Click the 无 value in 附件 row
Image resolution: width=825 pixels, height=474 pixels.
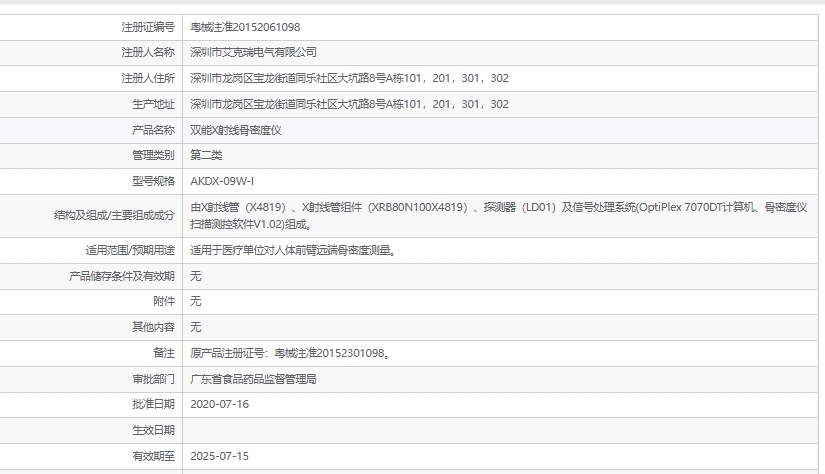pyautogui.click(x=196, y=301)
